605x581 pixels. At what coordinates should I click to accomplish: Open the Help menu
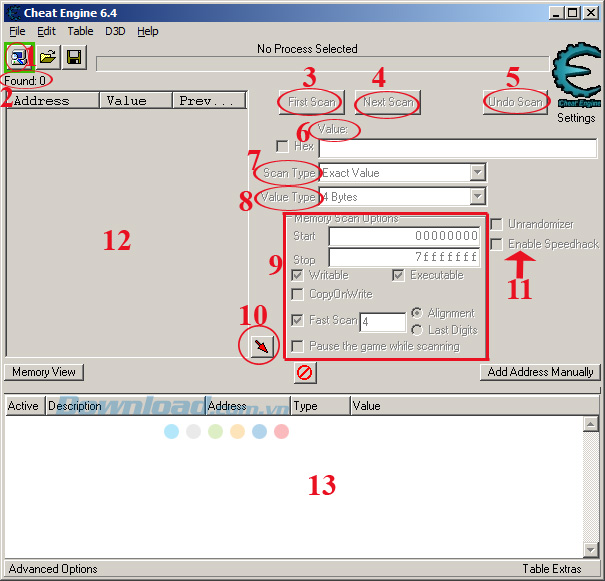(148, 31)
